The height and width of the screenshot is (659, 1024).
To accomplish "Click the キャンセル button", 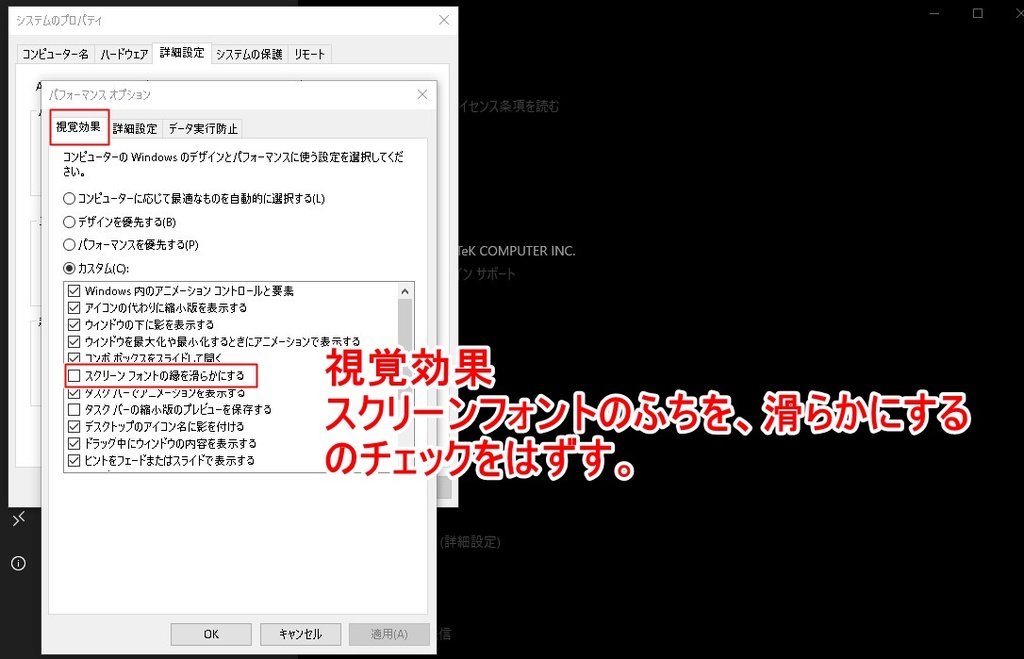I will (300, 634).
